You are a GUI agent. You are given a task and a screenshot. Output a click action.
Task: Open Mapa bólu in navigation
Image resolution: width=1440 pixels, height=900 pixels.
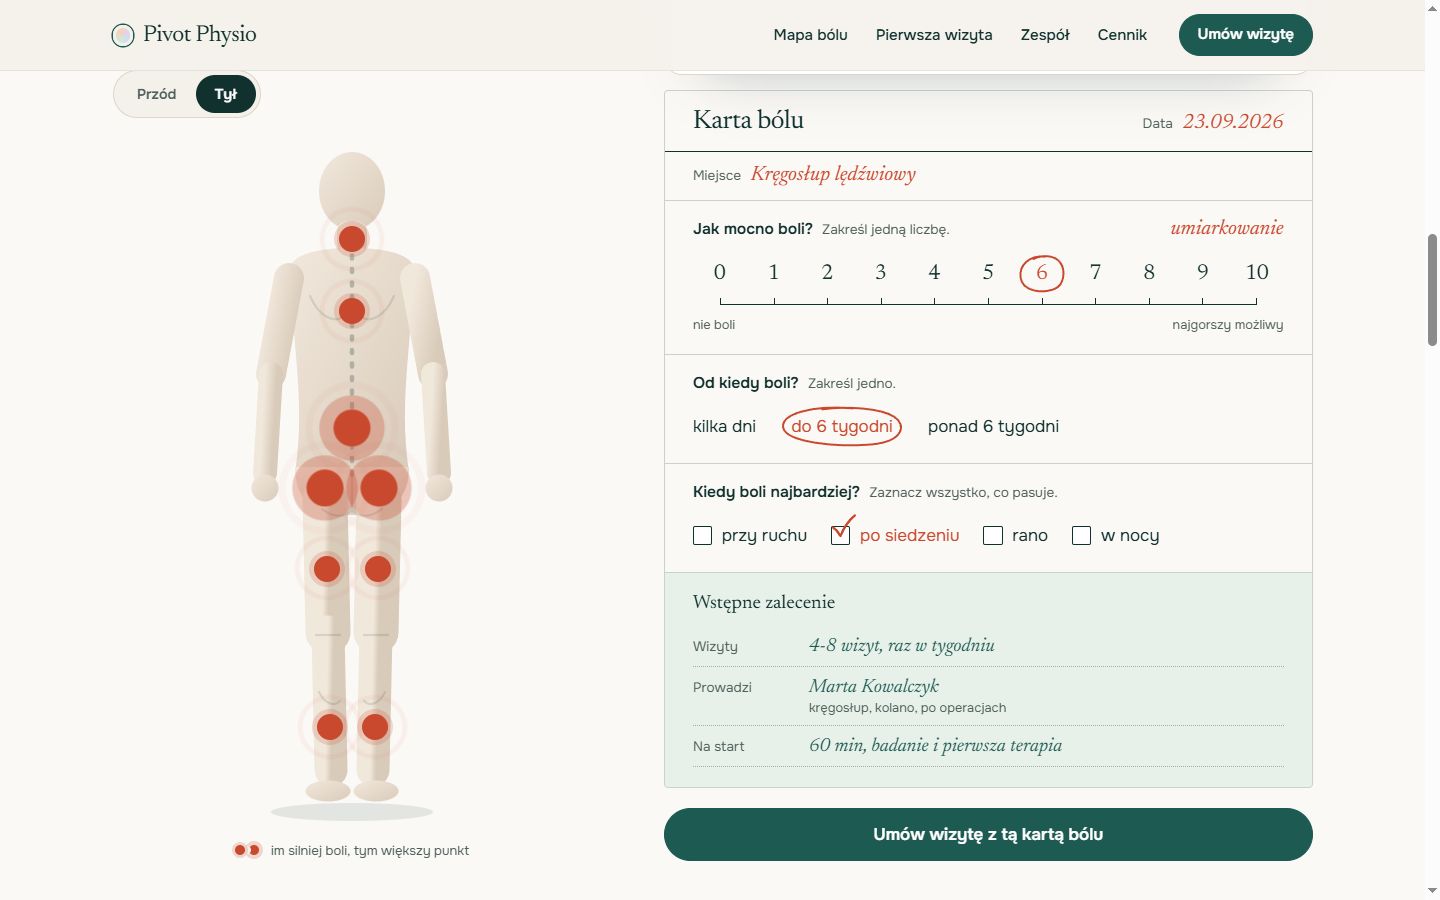point(810,35)
